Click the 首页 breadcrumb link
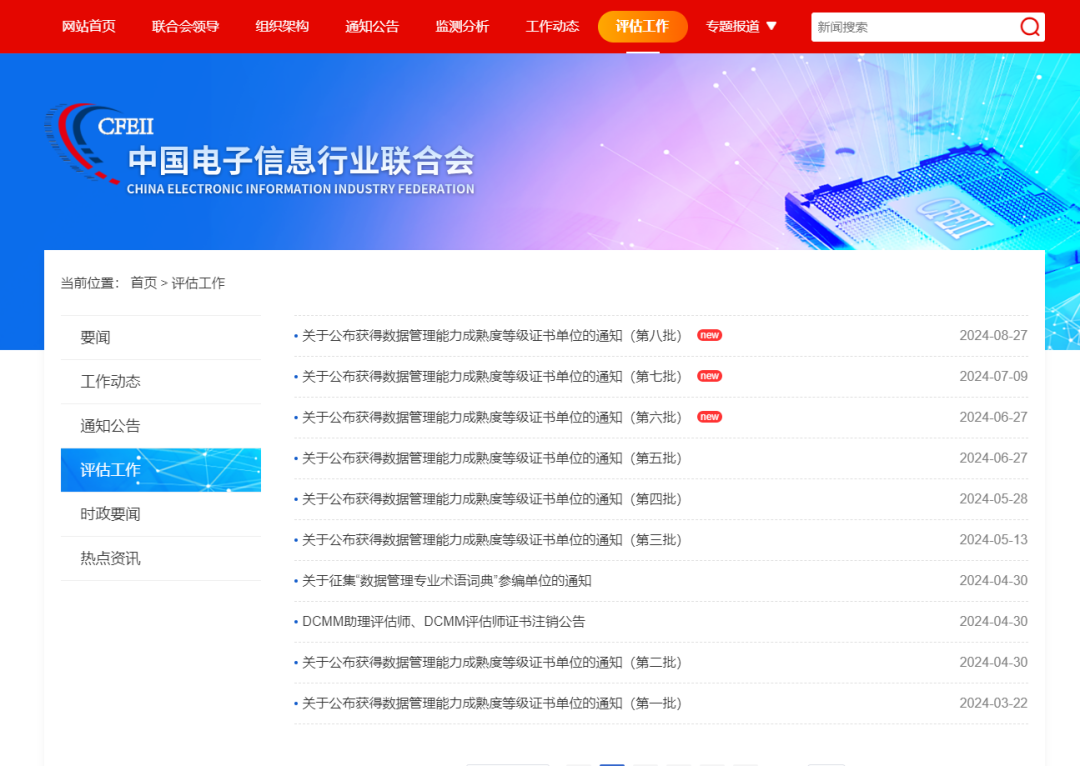Screen dimensions: 1080x766 140,283
